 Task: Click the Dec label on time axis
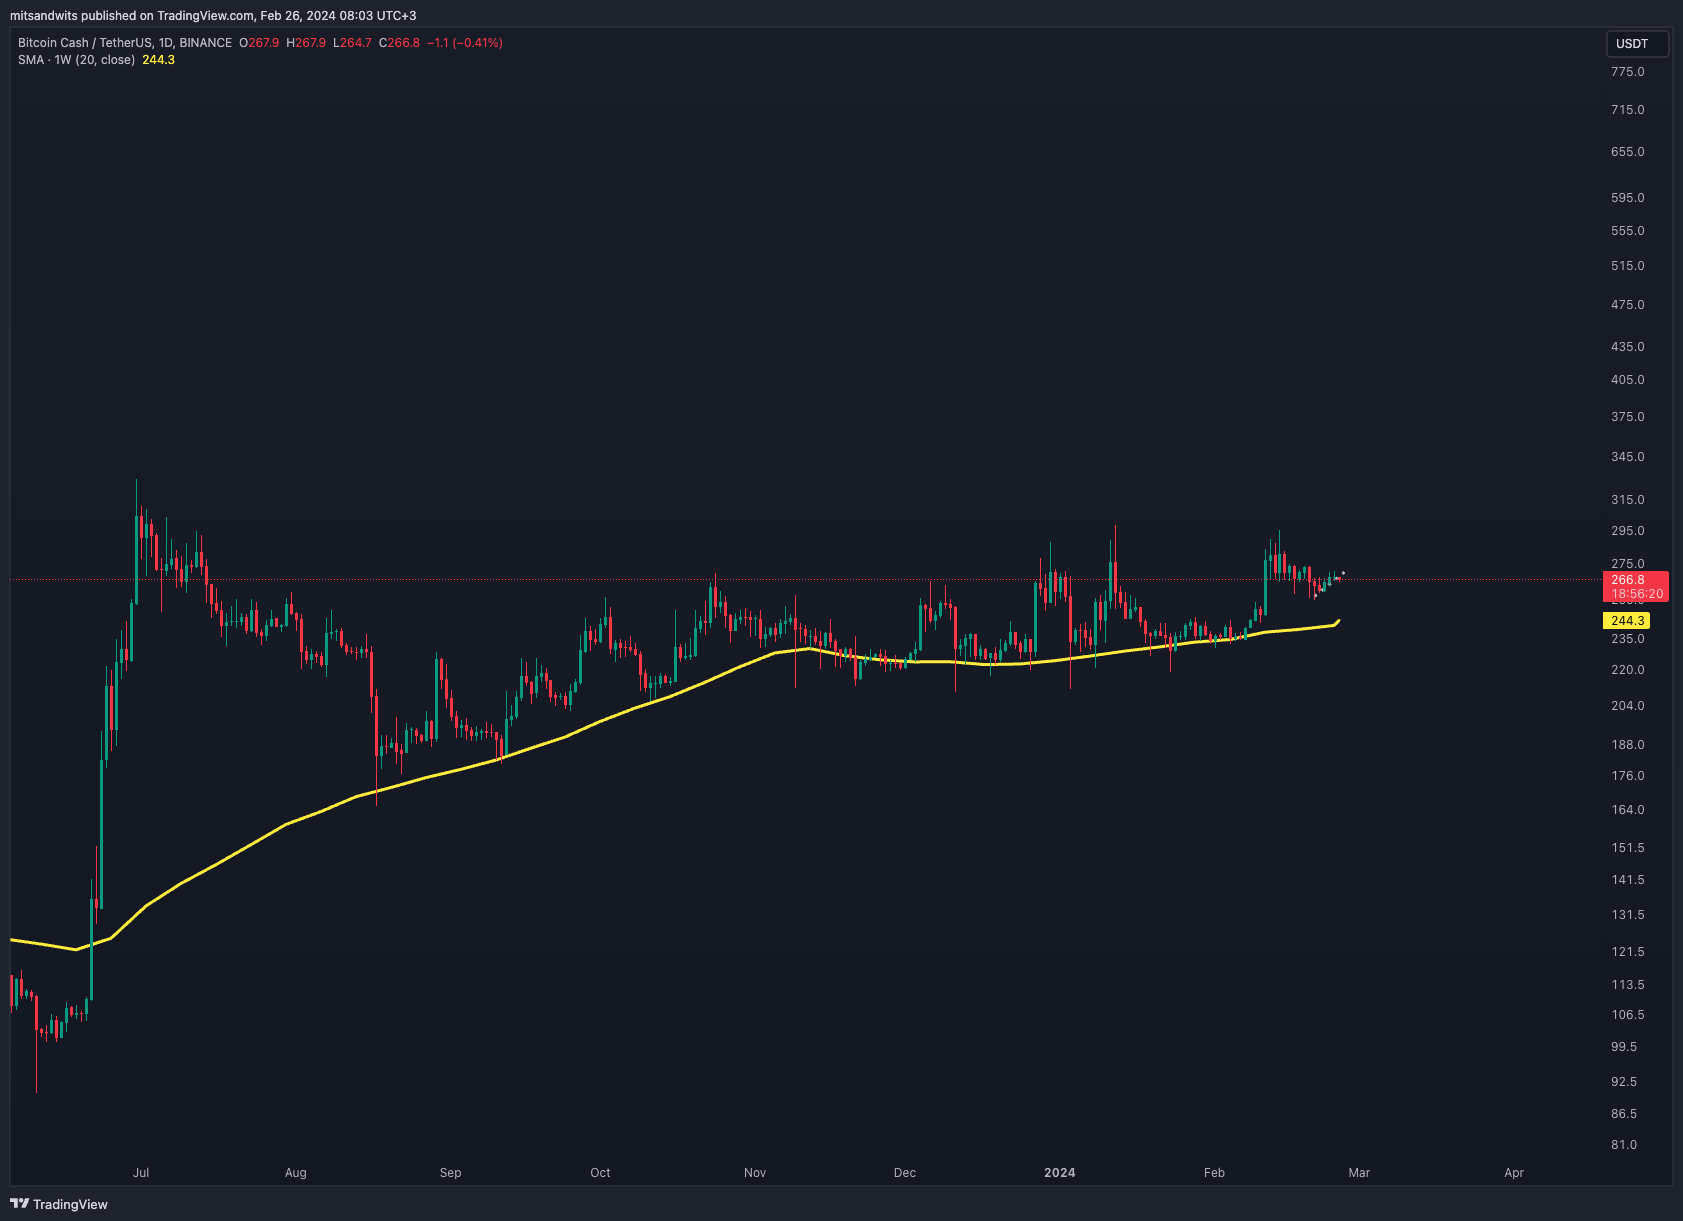905,1173
